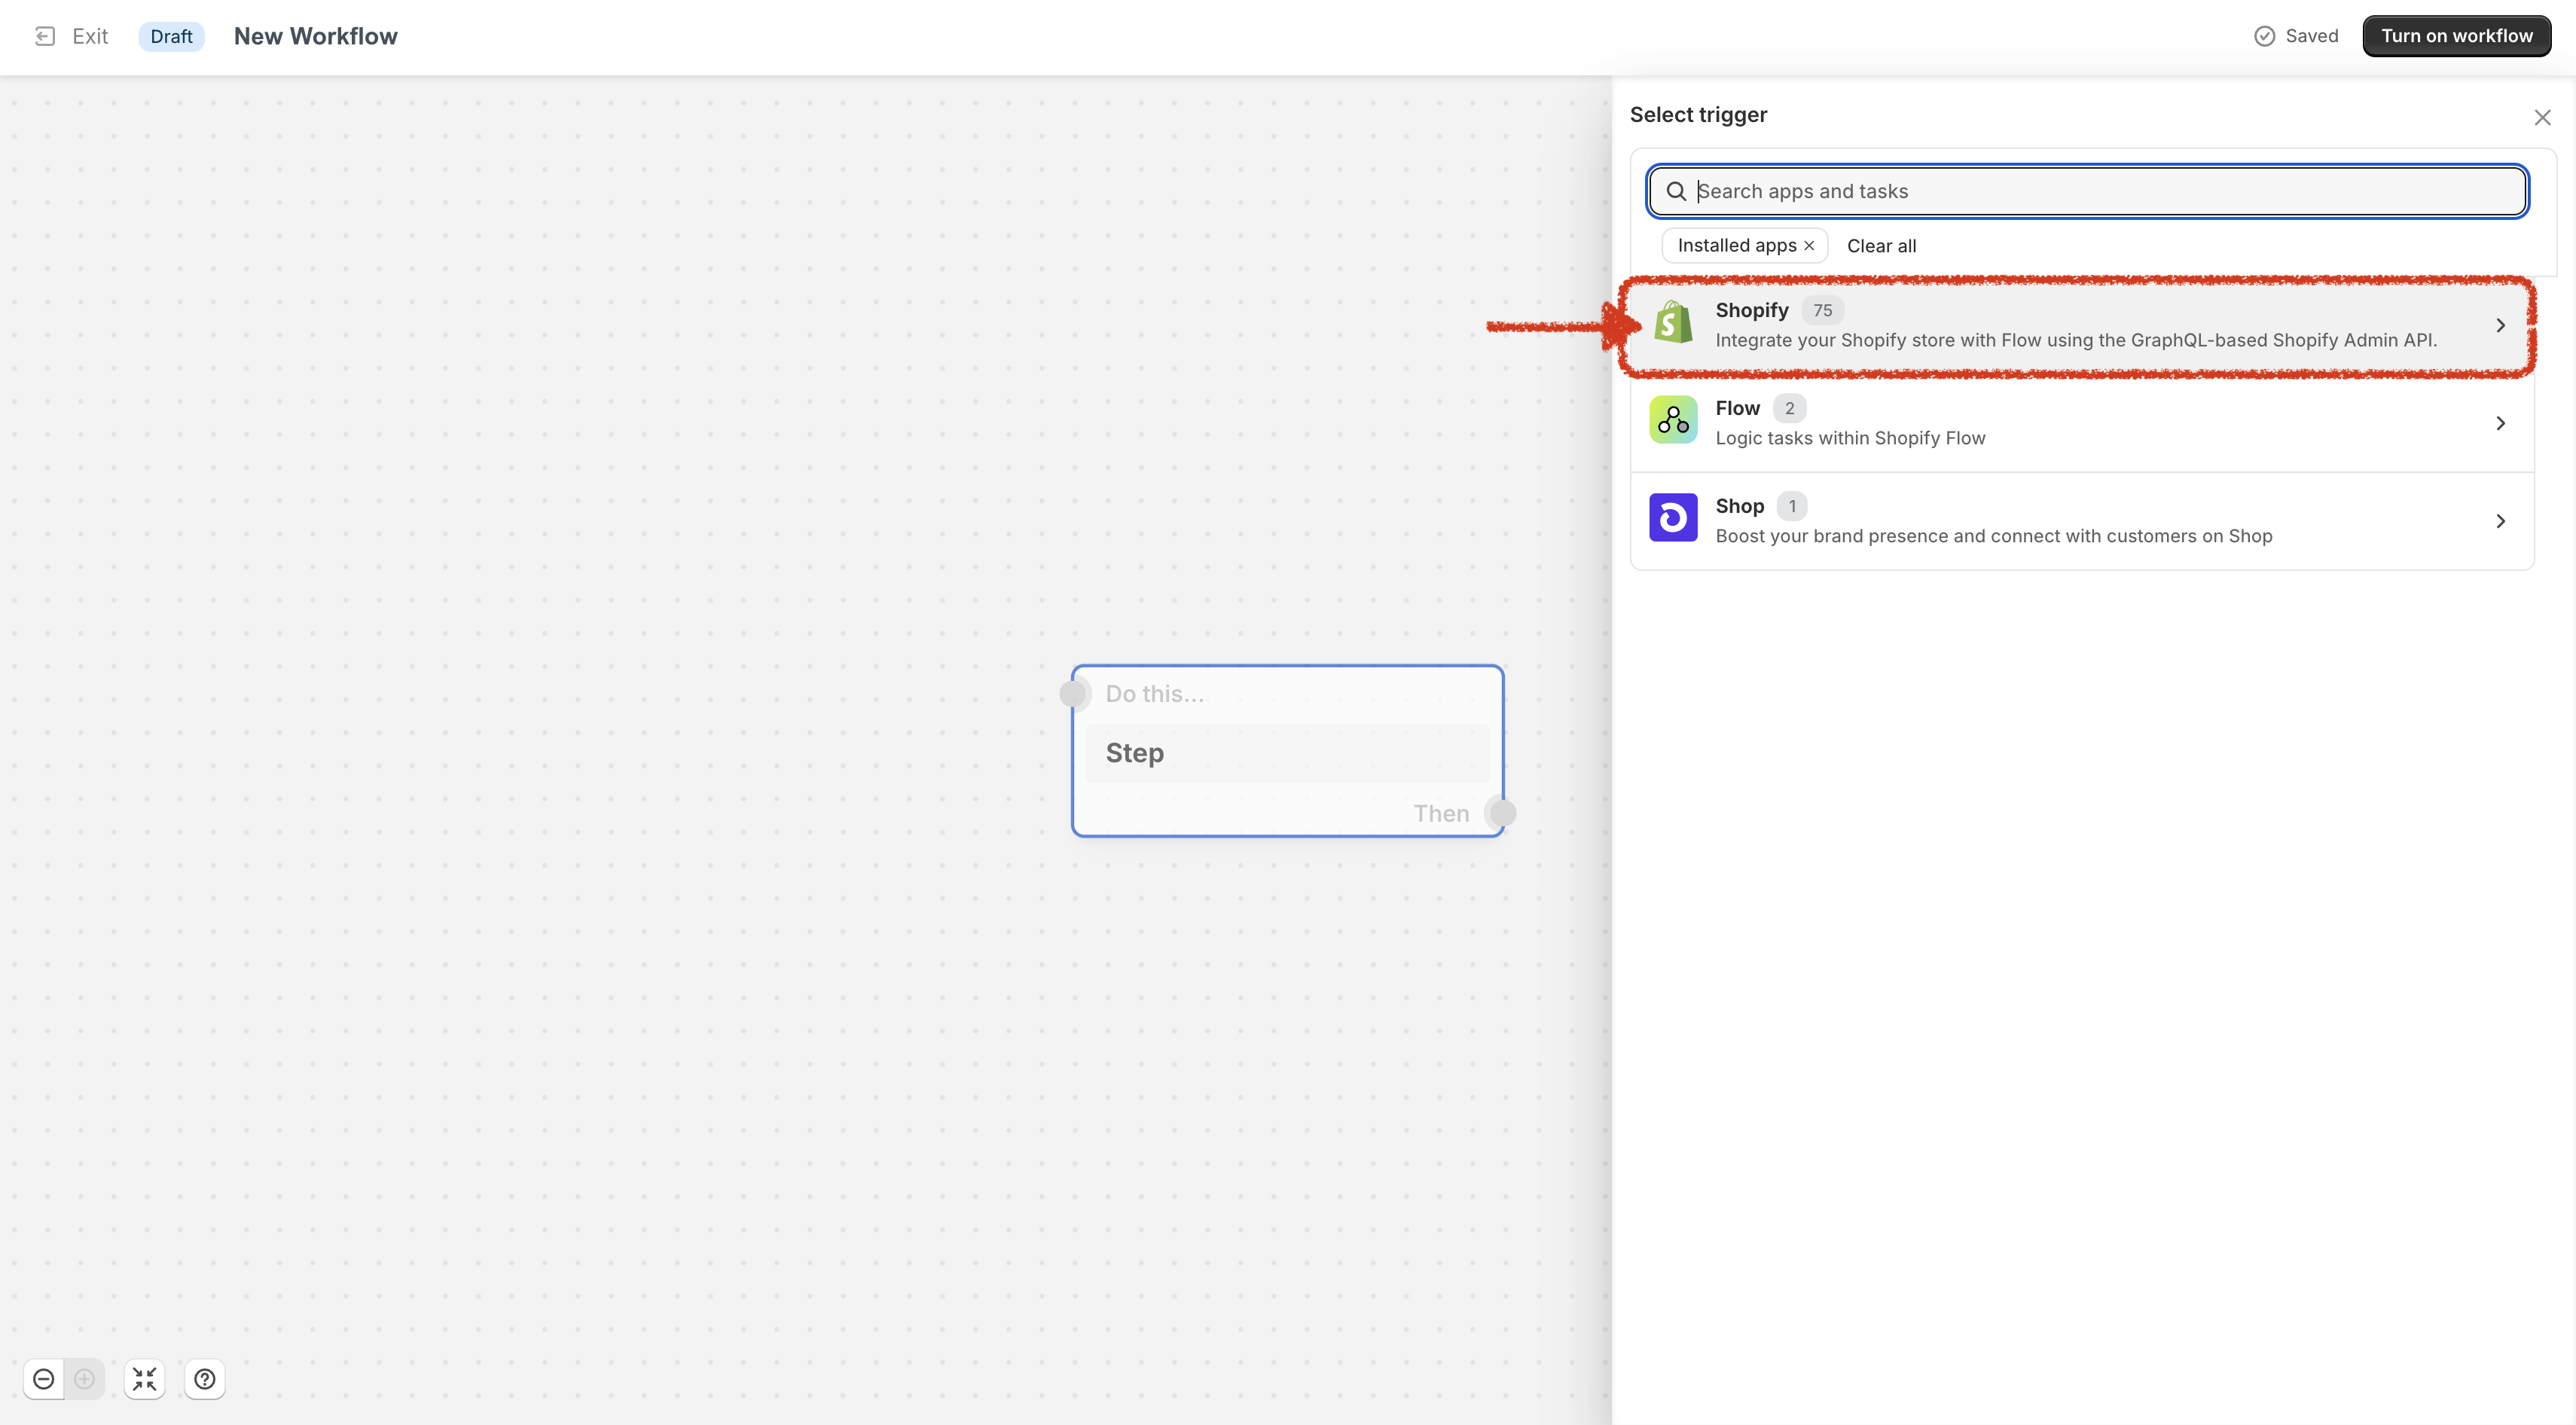
Task: Click the Then label on node
Action: tap(1441, 813)
